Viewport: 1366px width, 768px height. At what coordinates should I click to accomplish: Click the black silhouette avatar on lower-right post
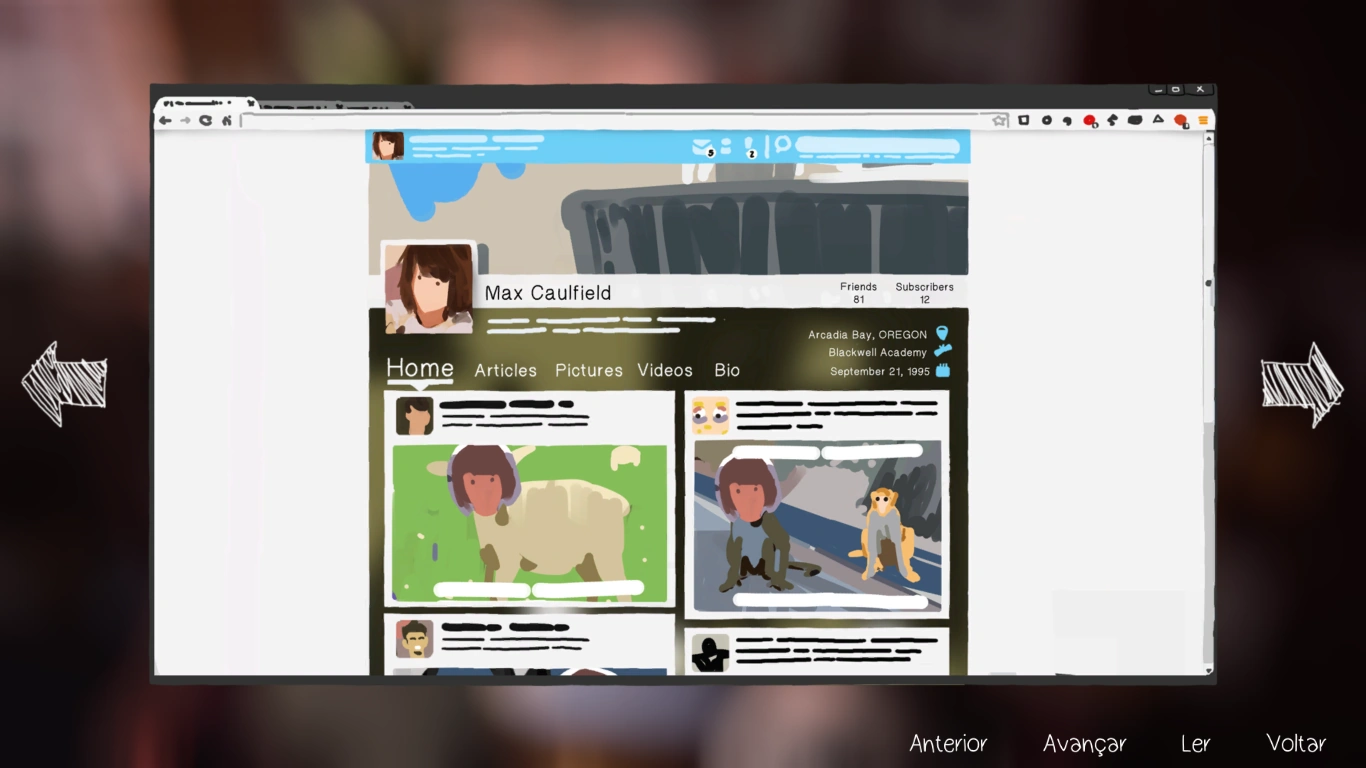click(x=710, y=653)
